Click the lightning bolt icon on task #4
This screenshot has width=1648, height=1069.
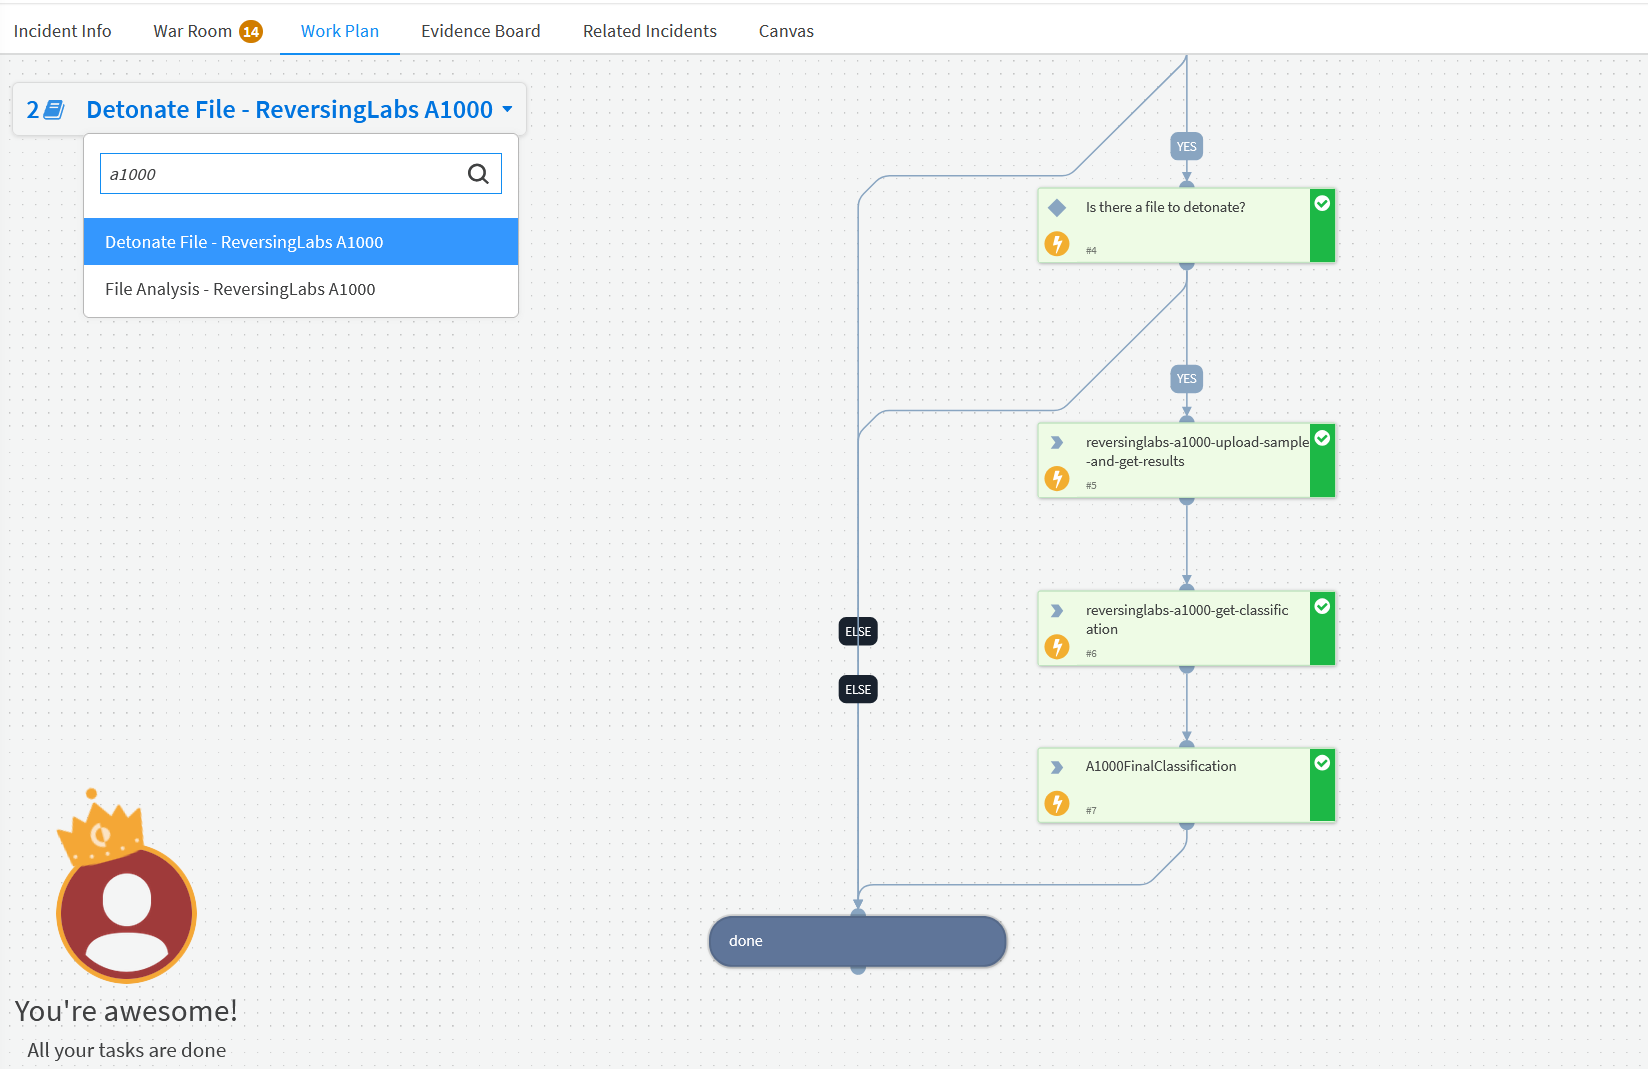1057,243
